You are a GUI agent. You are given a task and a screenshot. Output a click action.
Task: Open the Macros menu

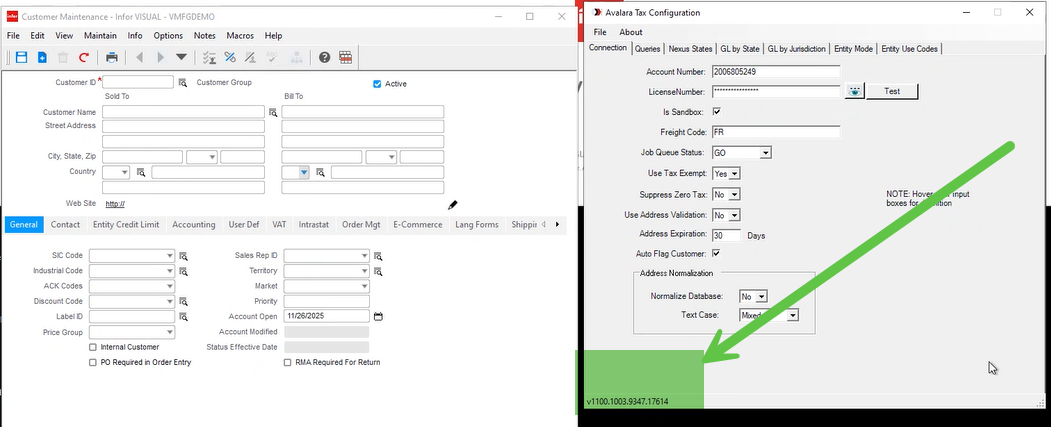[x=240, y=36]
